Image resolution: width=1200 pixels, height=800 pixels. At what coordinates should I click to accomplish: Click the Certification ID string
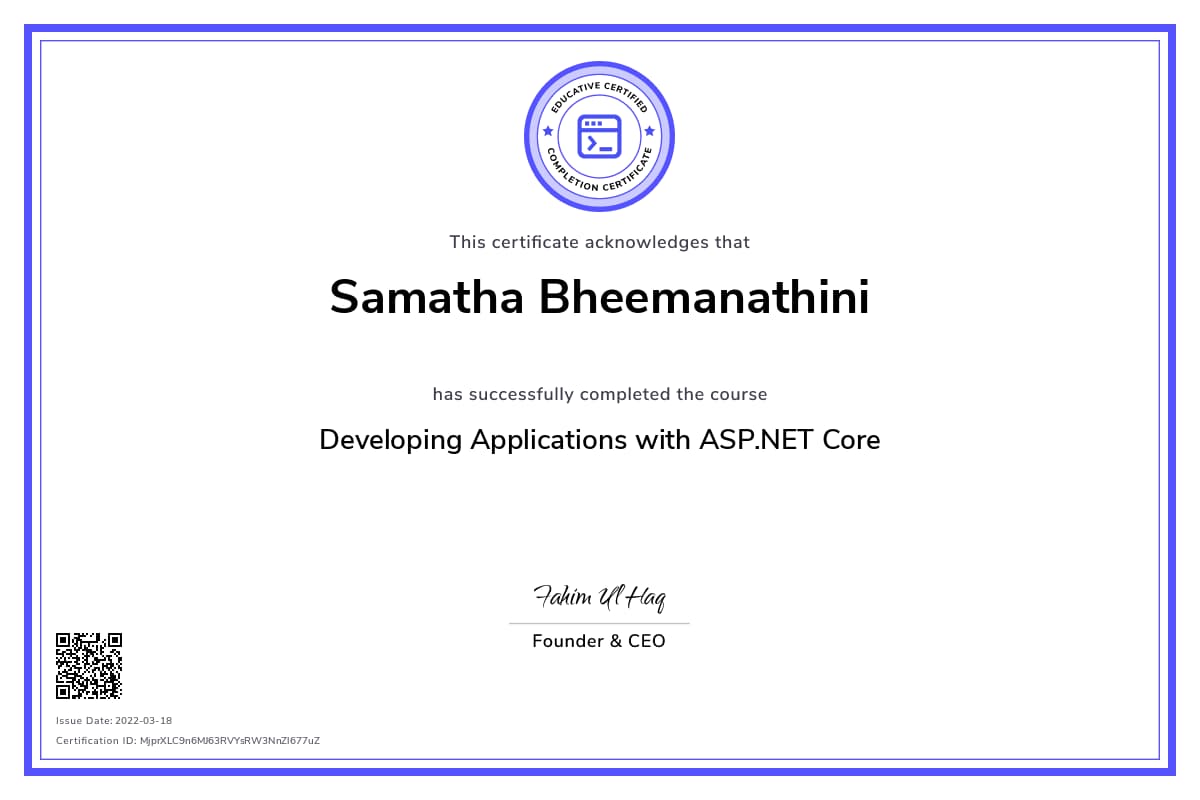pos(187,741)
